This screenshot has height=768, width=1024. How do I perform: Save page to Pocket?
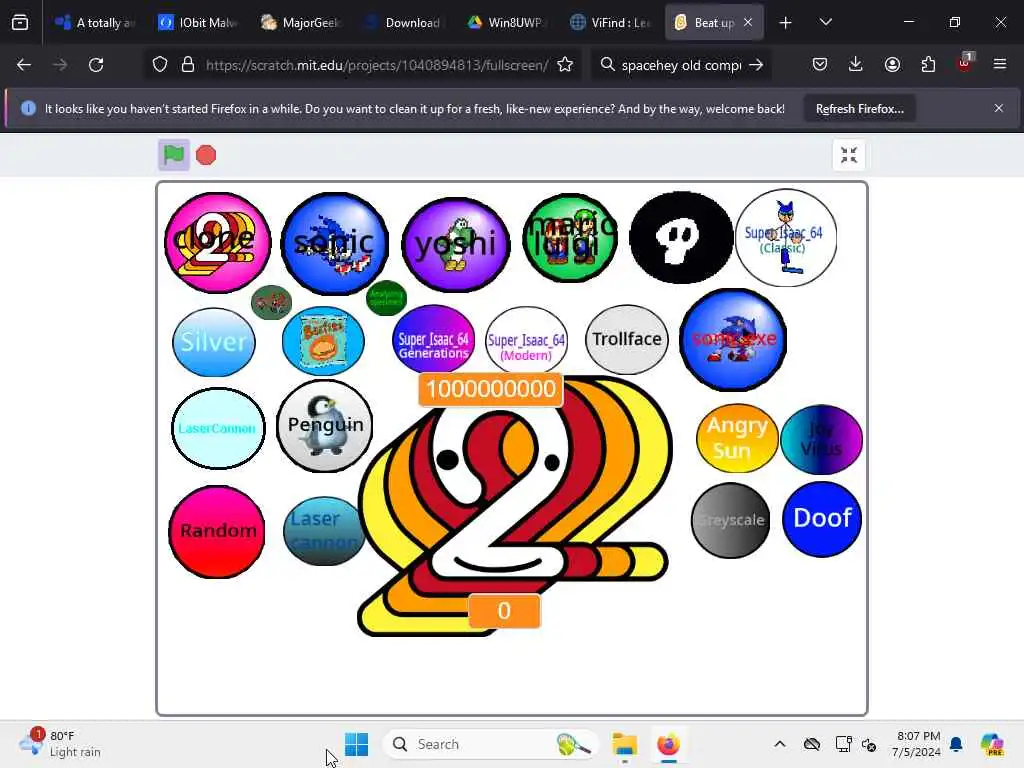pos(820,64)
